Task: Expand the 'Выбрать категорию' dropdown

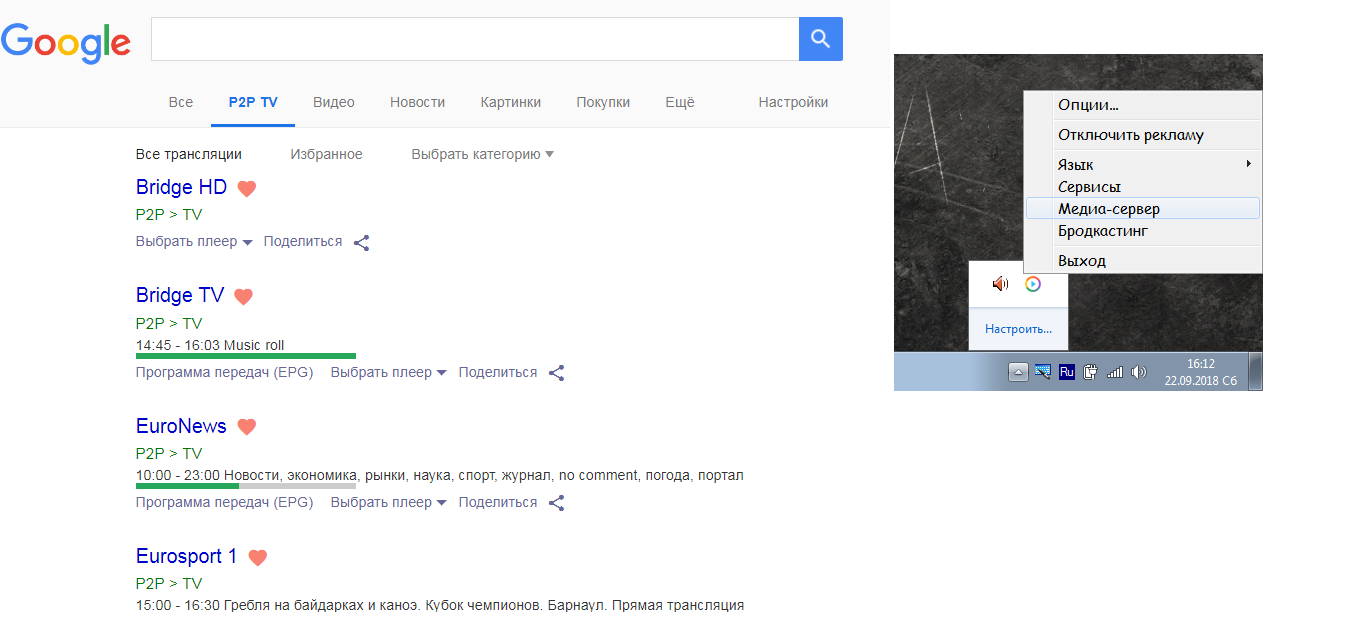Action: (x=483, y=154)
